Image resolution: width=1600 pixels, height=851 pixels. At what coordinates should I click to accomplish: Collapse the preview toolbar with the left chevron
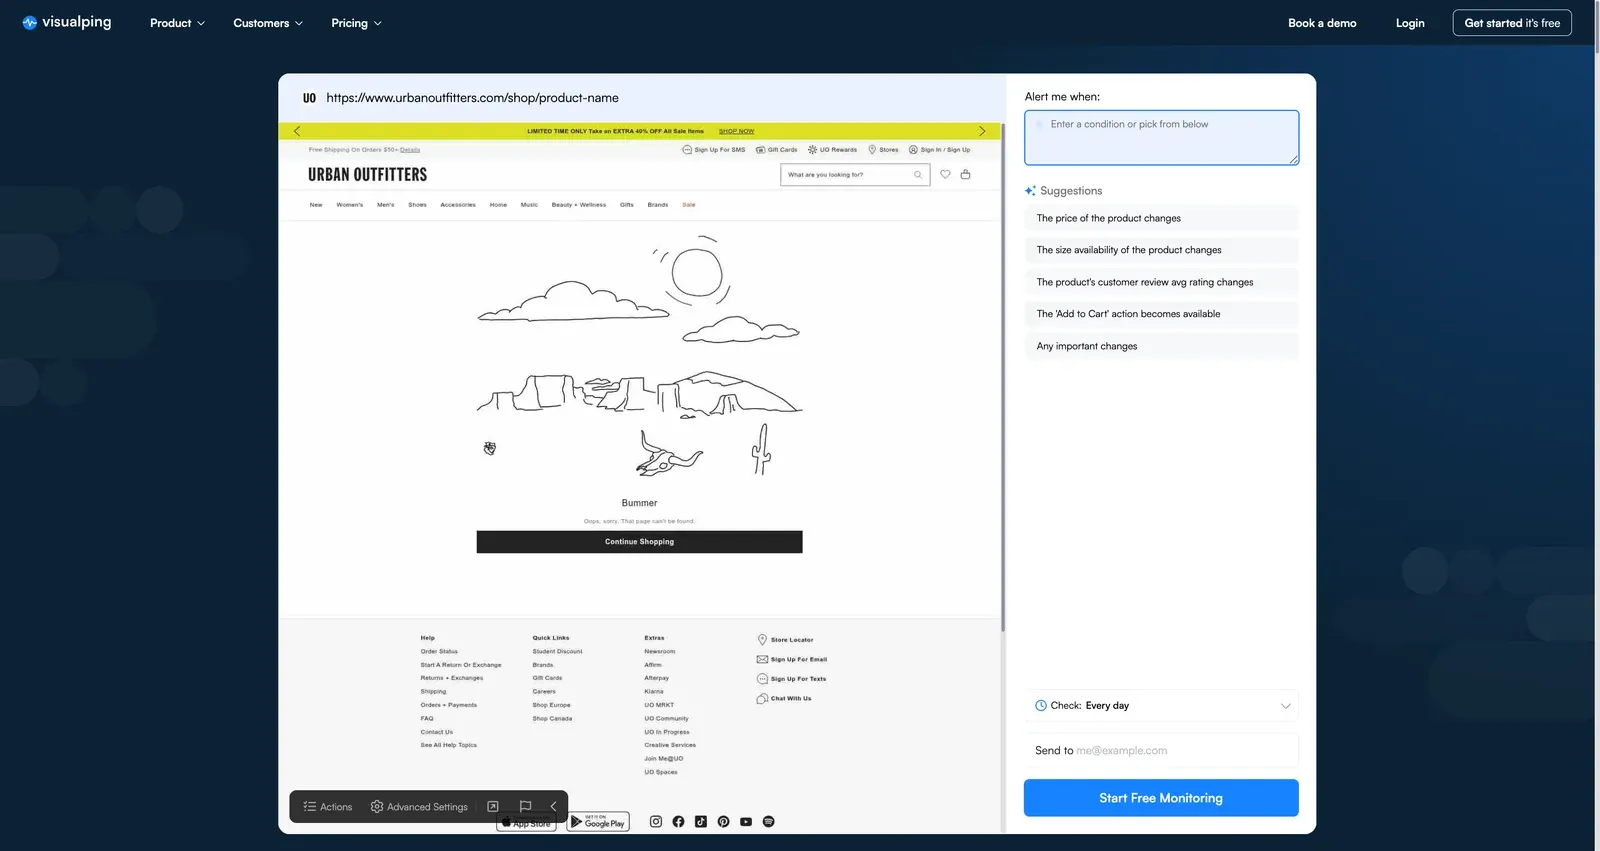[x=553, y=807]
